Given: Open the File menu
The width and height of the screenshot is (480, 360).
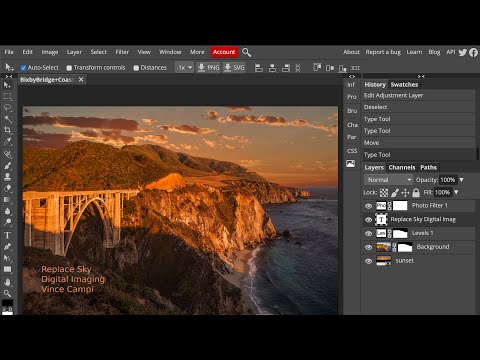Looking at the screenshot, I should 9,52.
